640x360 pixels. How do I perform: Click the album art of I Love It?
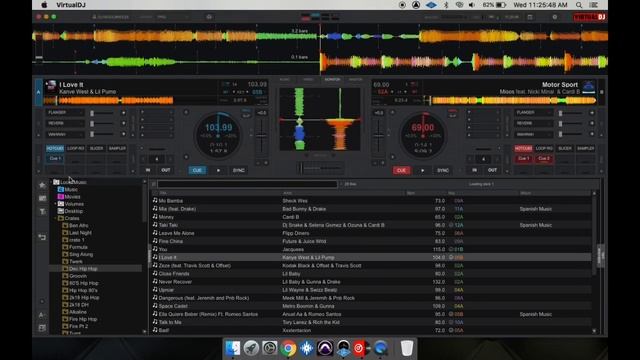coord(51,86)
